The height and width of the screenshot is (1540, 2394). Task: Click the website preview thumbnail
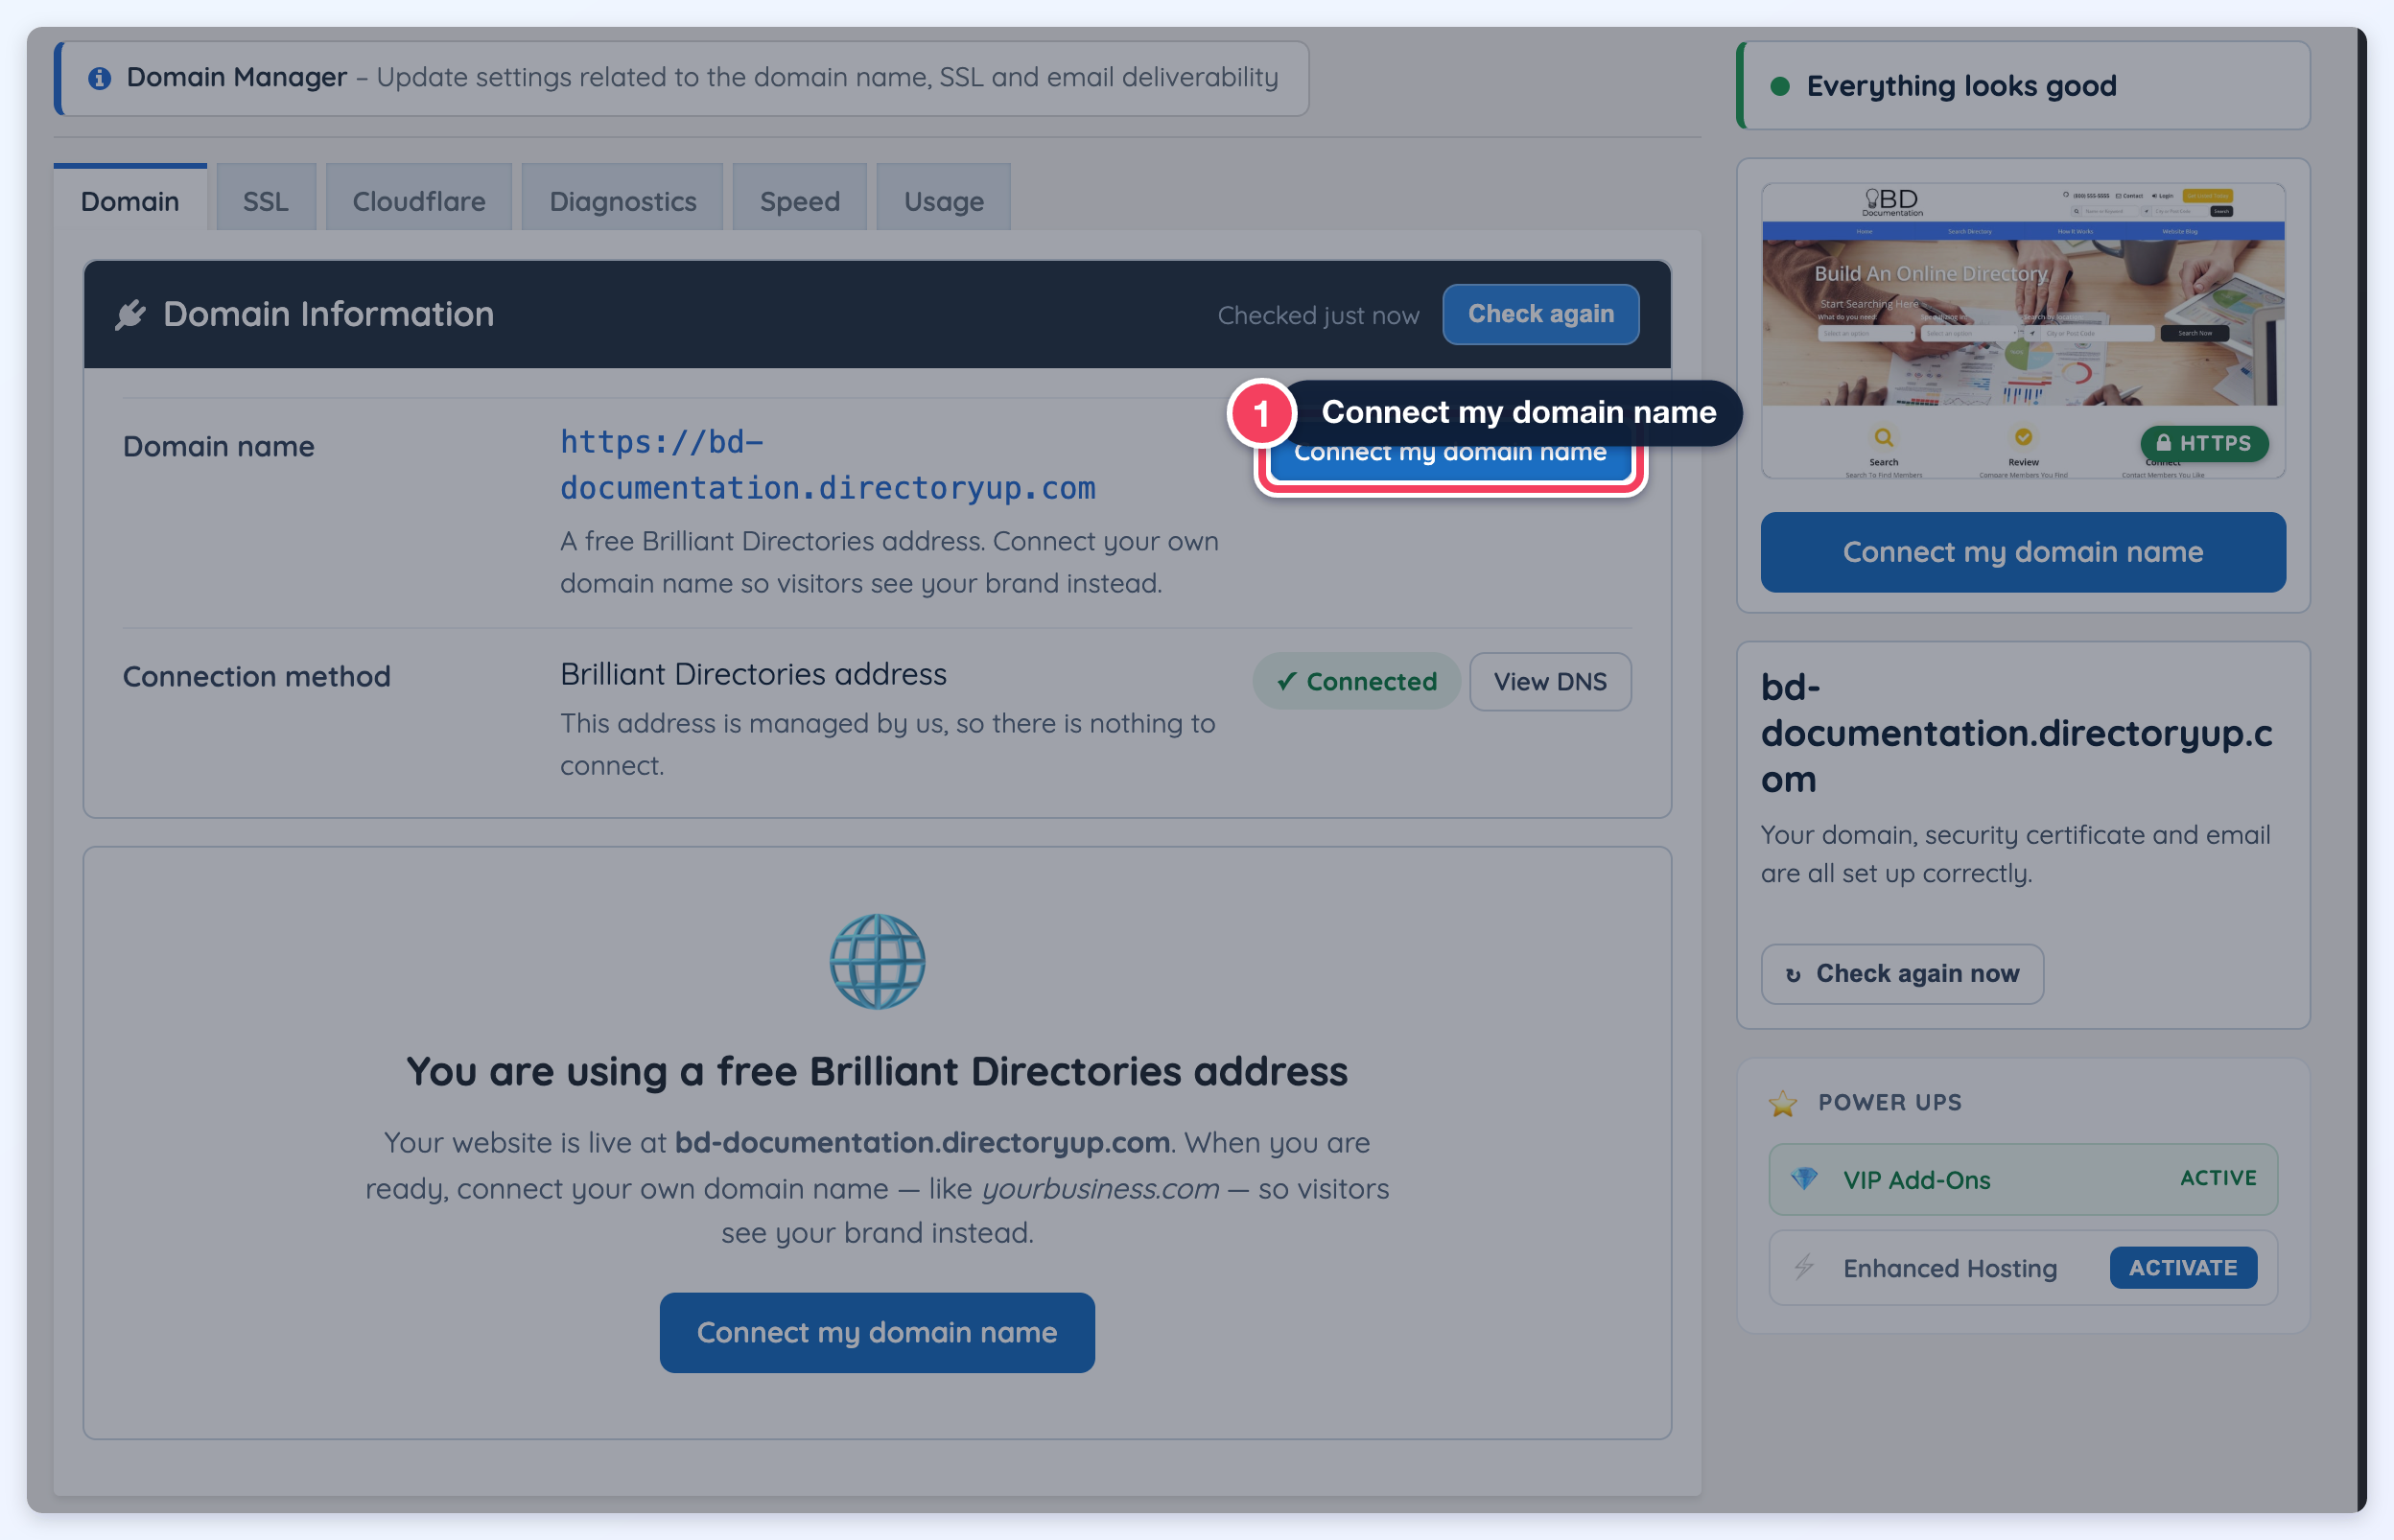coord(2023,331)
